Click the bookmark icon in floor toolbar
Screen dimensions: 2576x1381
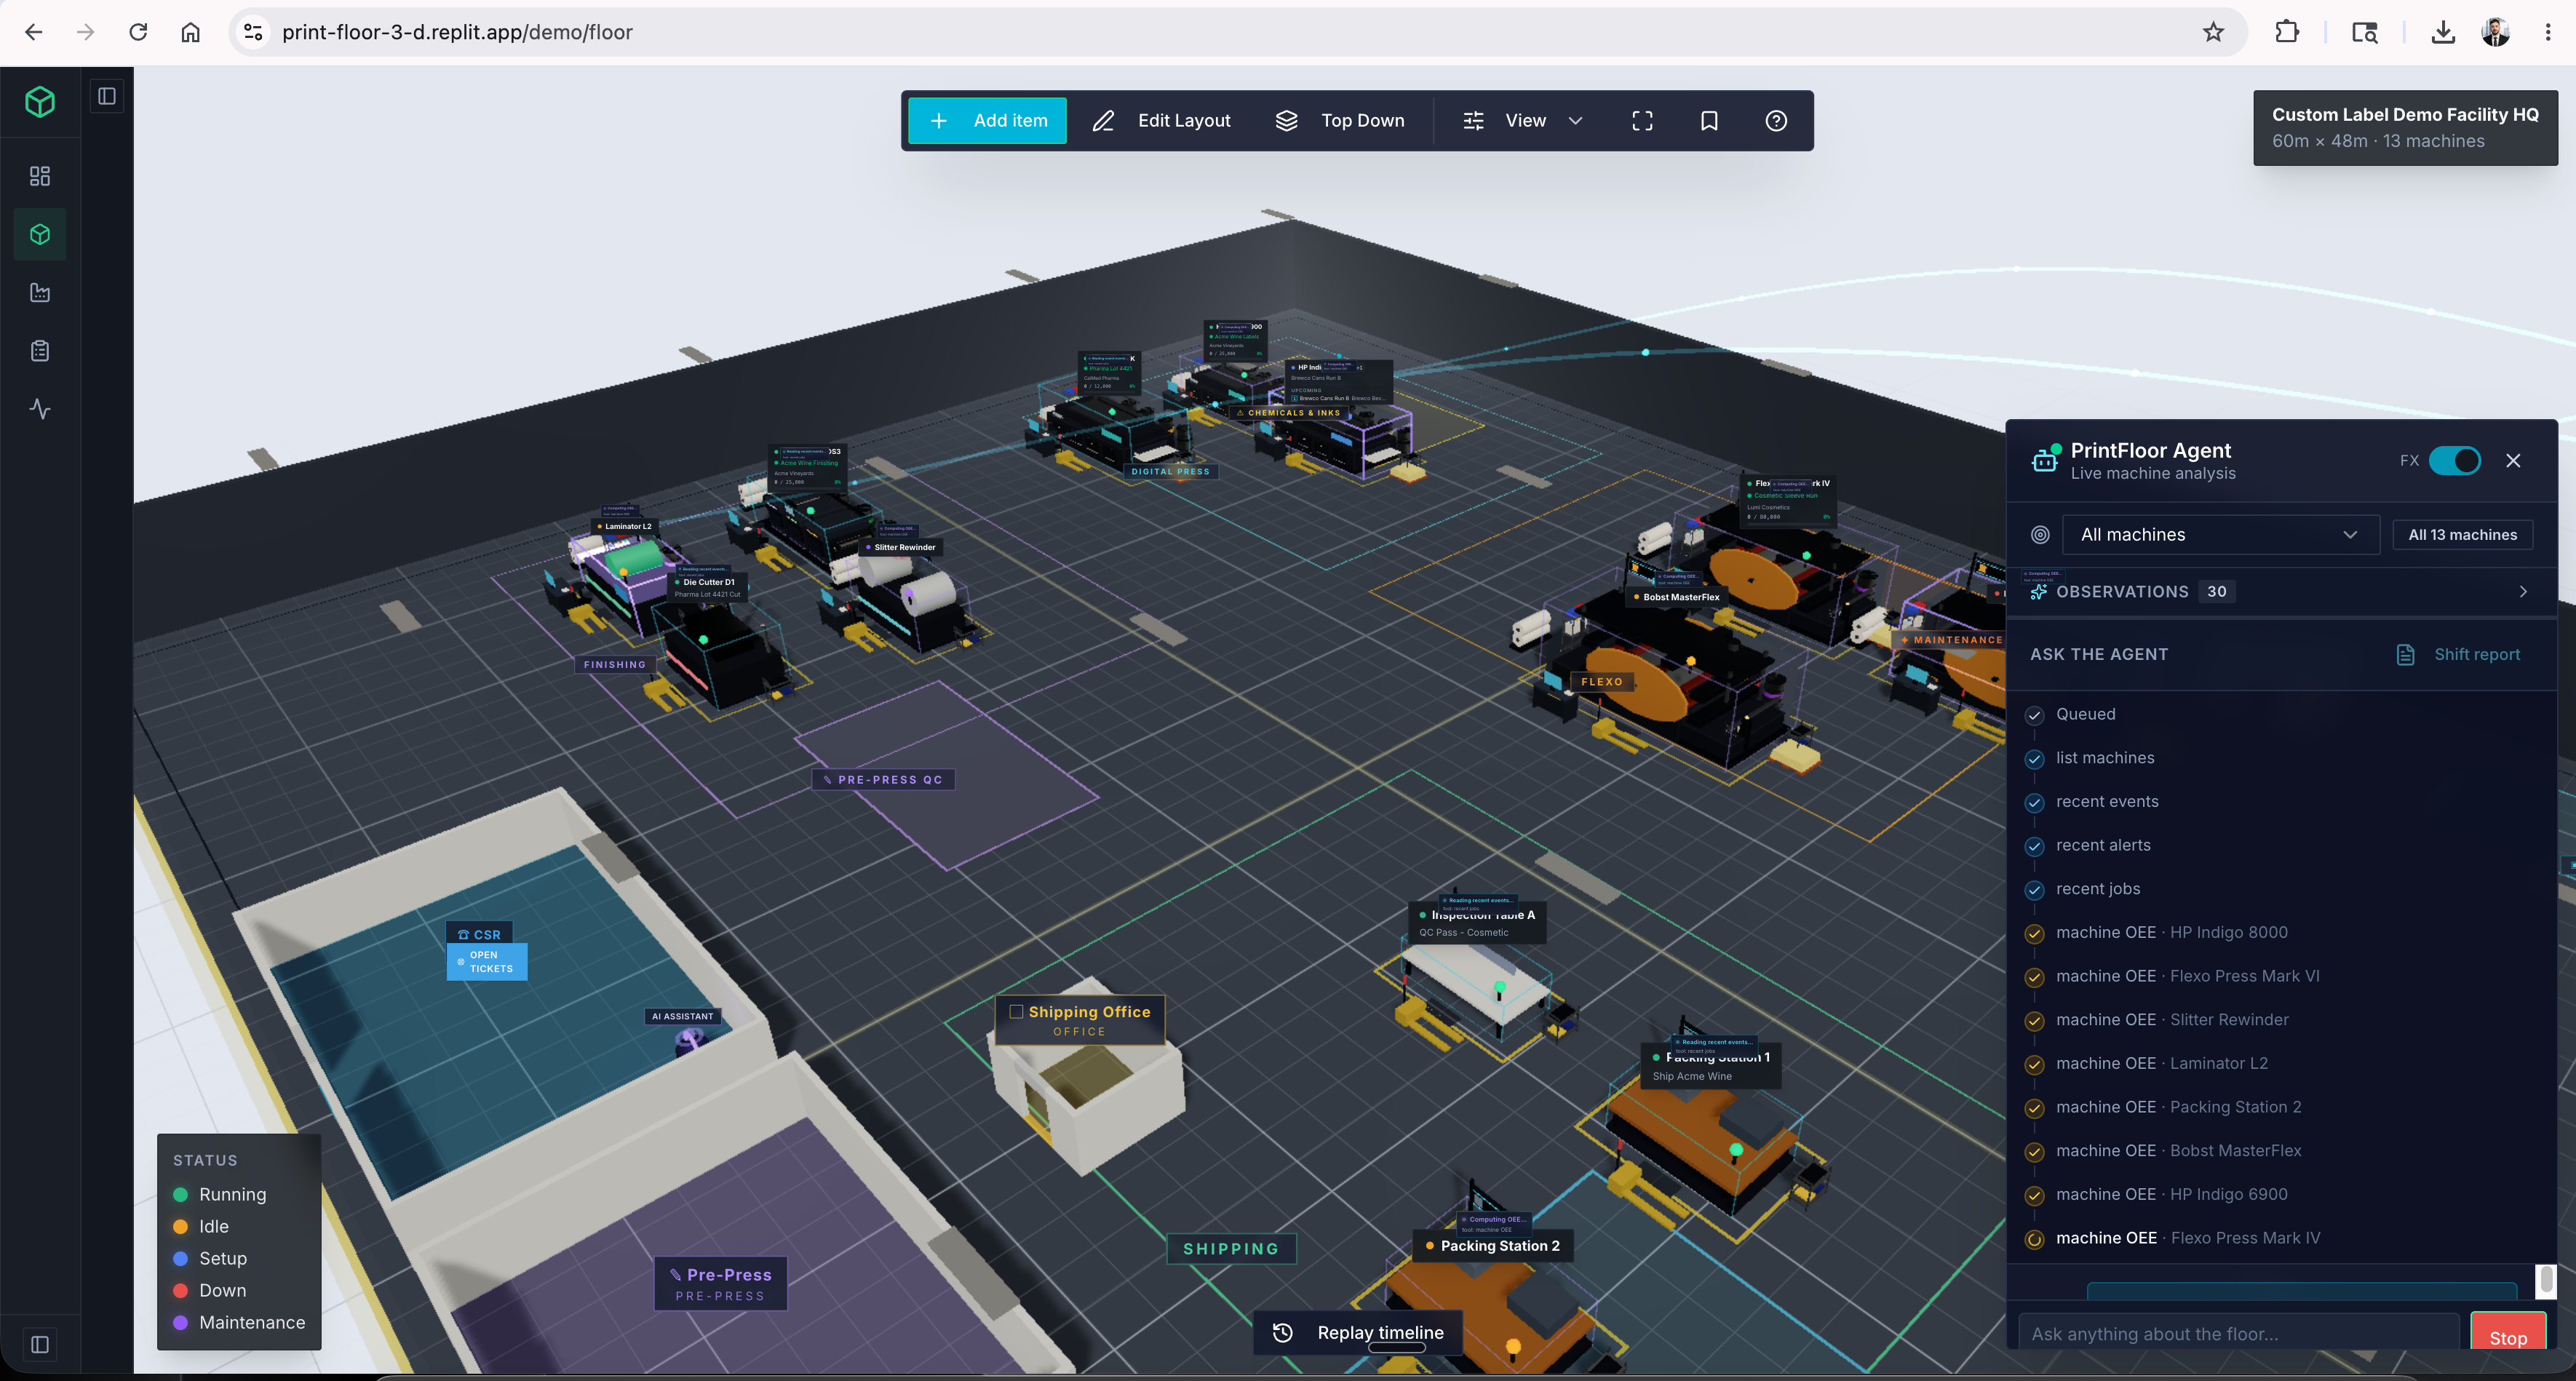coord(1709,121)
